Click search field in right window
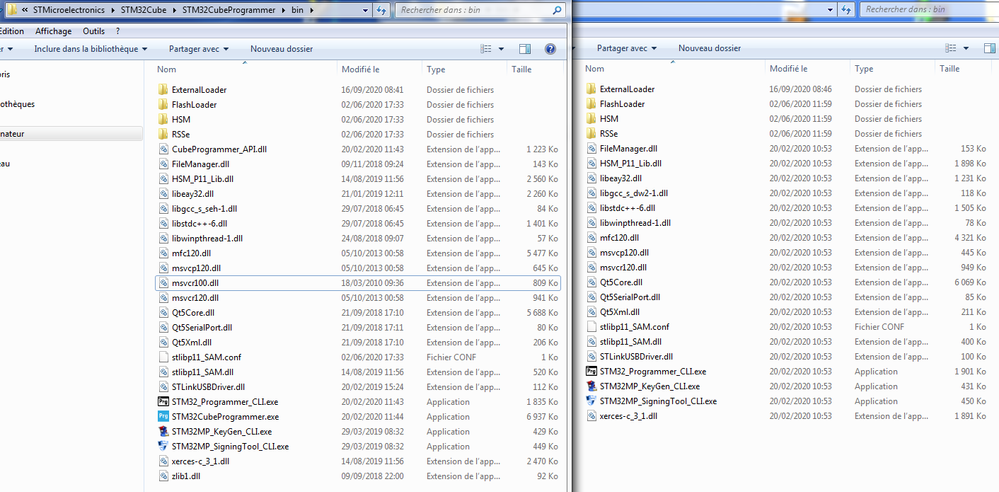999x492 pixels. pos(930,10)
